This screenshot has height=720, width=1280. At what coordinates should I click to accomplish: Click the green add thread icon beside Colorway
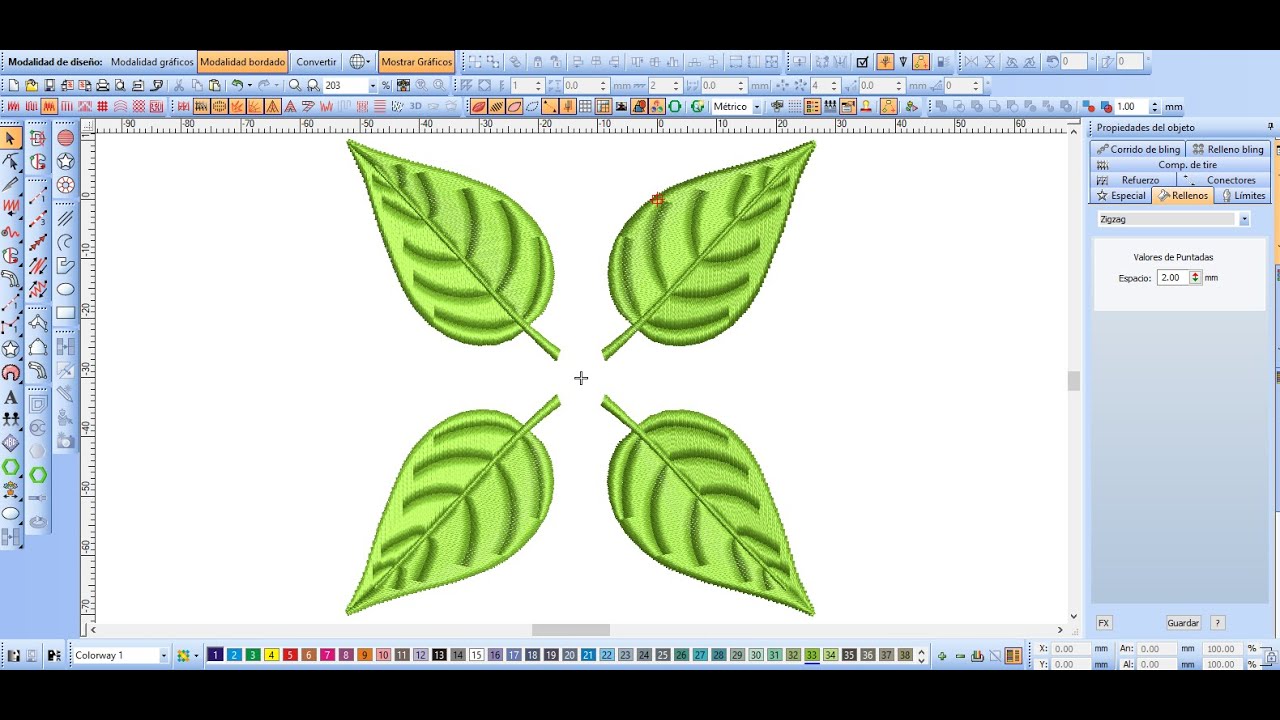click(183, 656)
